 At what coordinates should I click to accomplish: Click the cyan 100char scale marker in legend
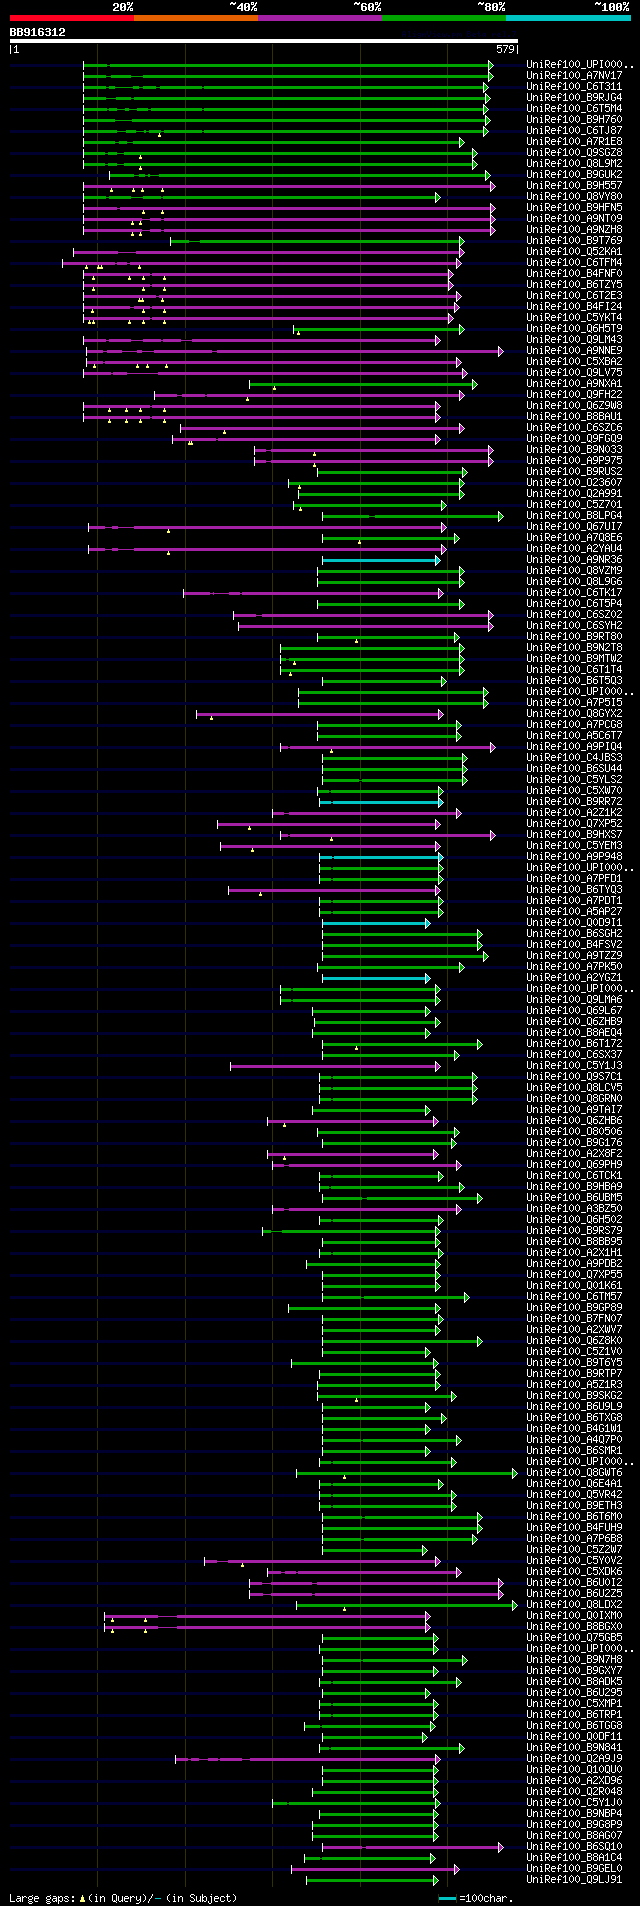447,1897
